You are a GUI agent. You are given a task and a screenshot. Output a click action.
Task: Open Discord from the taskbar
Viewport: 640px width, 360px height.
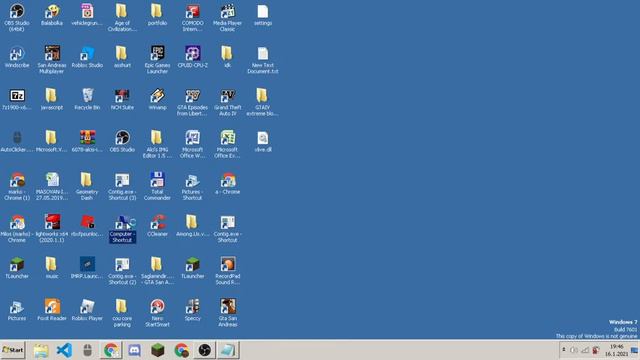(134, 350)
